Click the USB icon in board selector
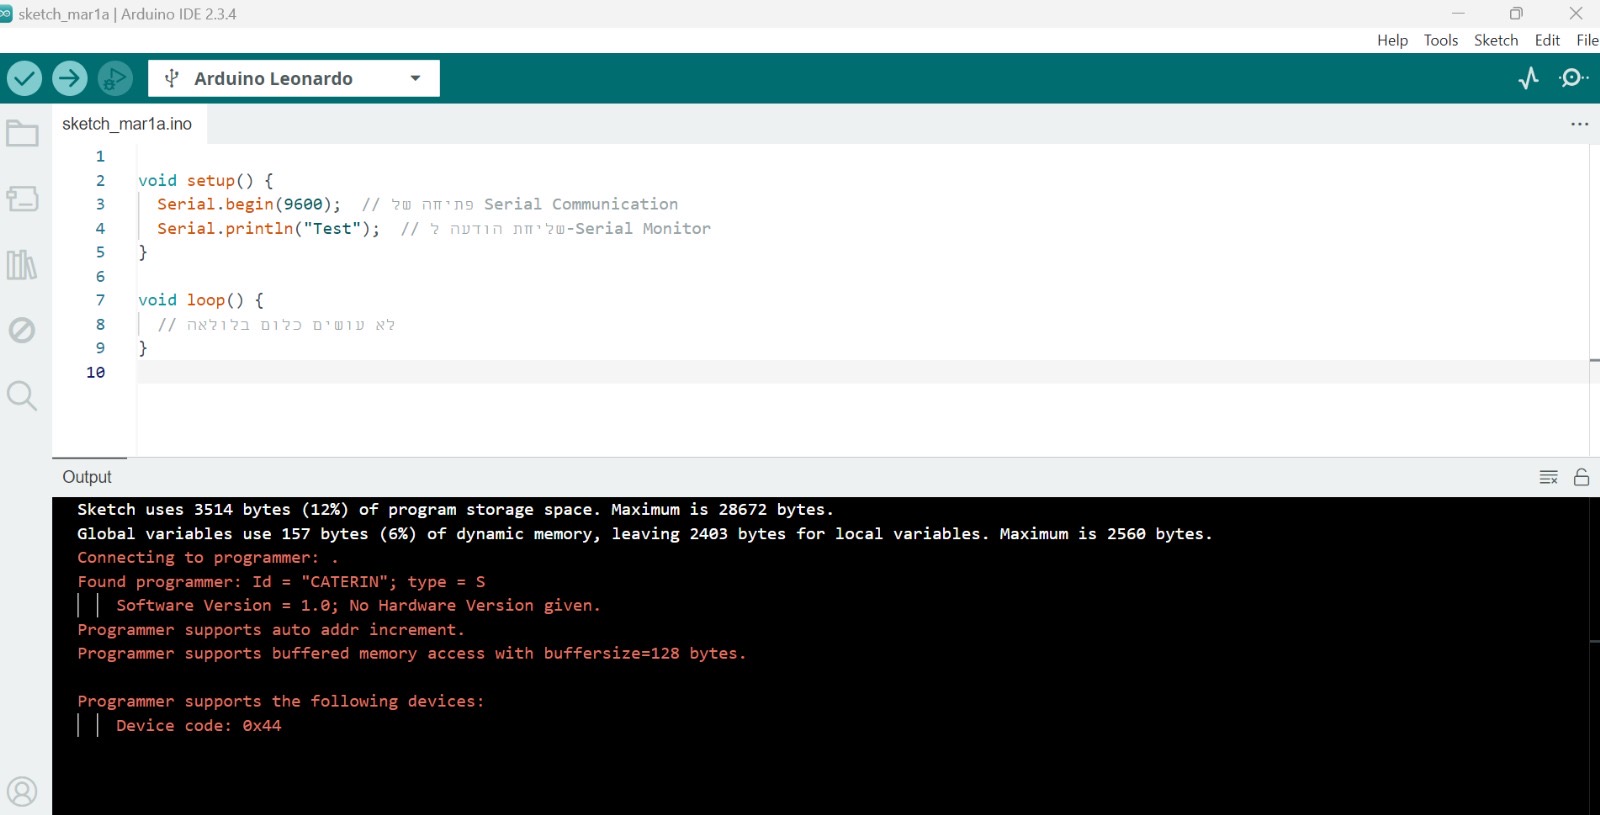Image resolution: width=1600 pixels, height=815 pixels. pyautogui.click(x=171, y=78)
